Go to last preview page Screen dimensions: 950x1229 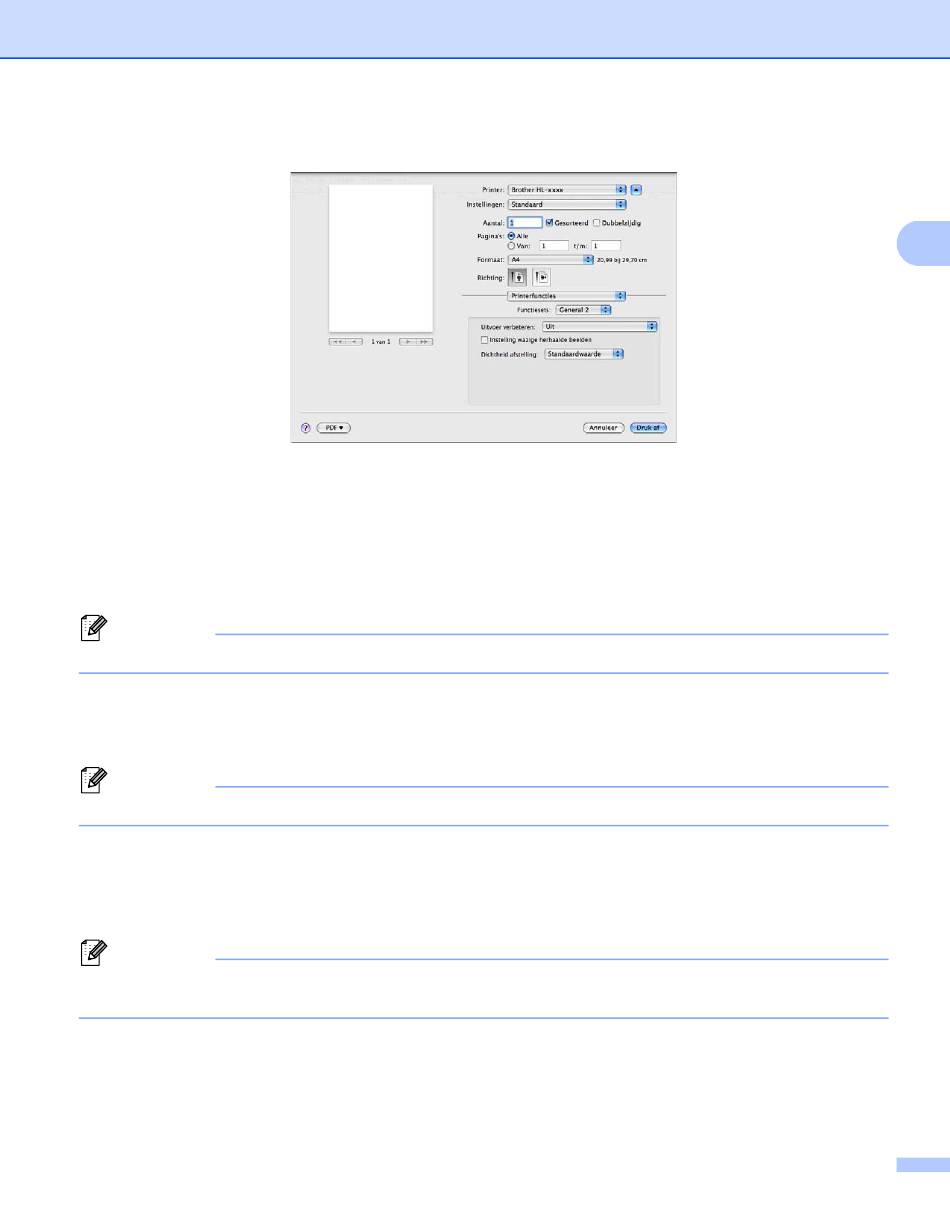click(x=425, y=342)
